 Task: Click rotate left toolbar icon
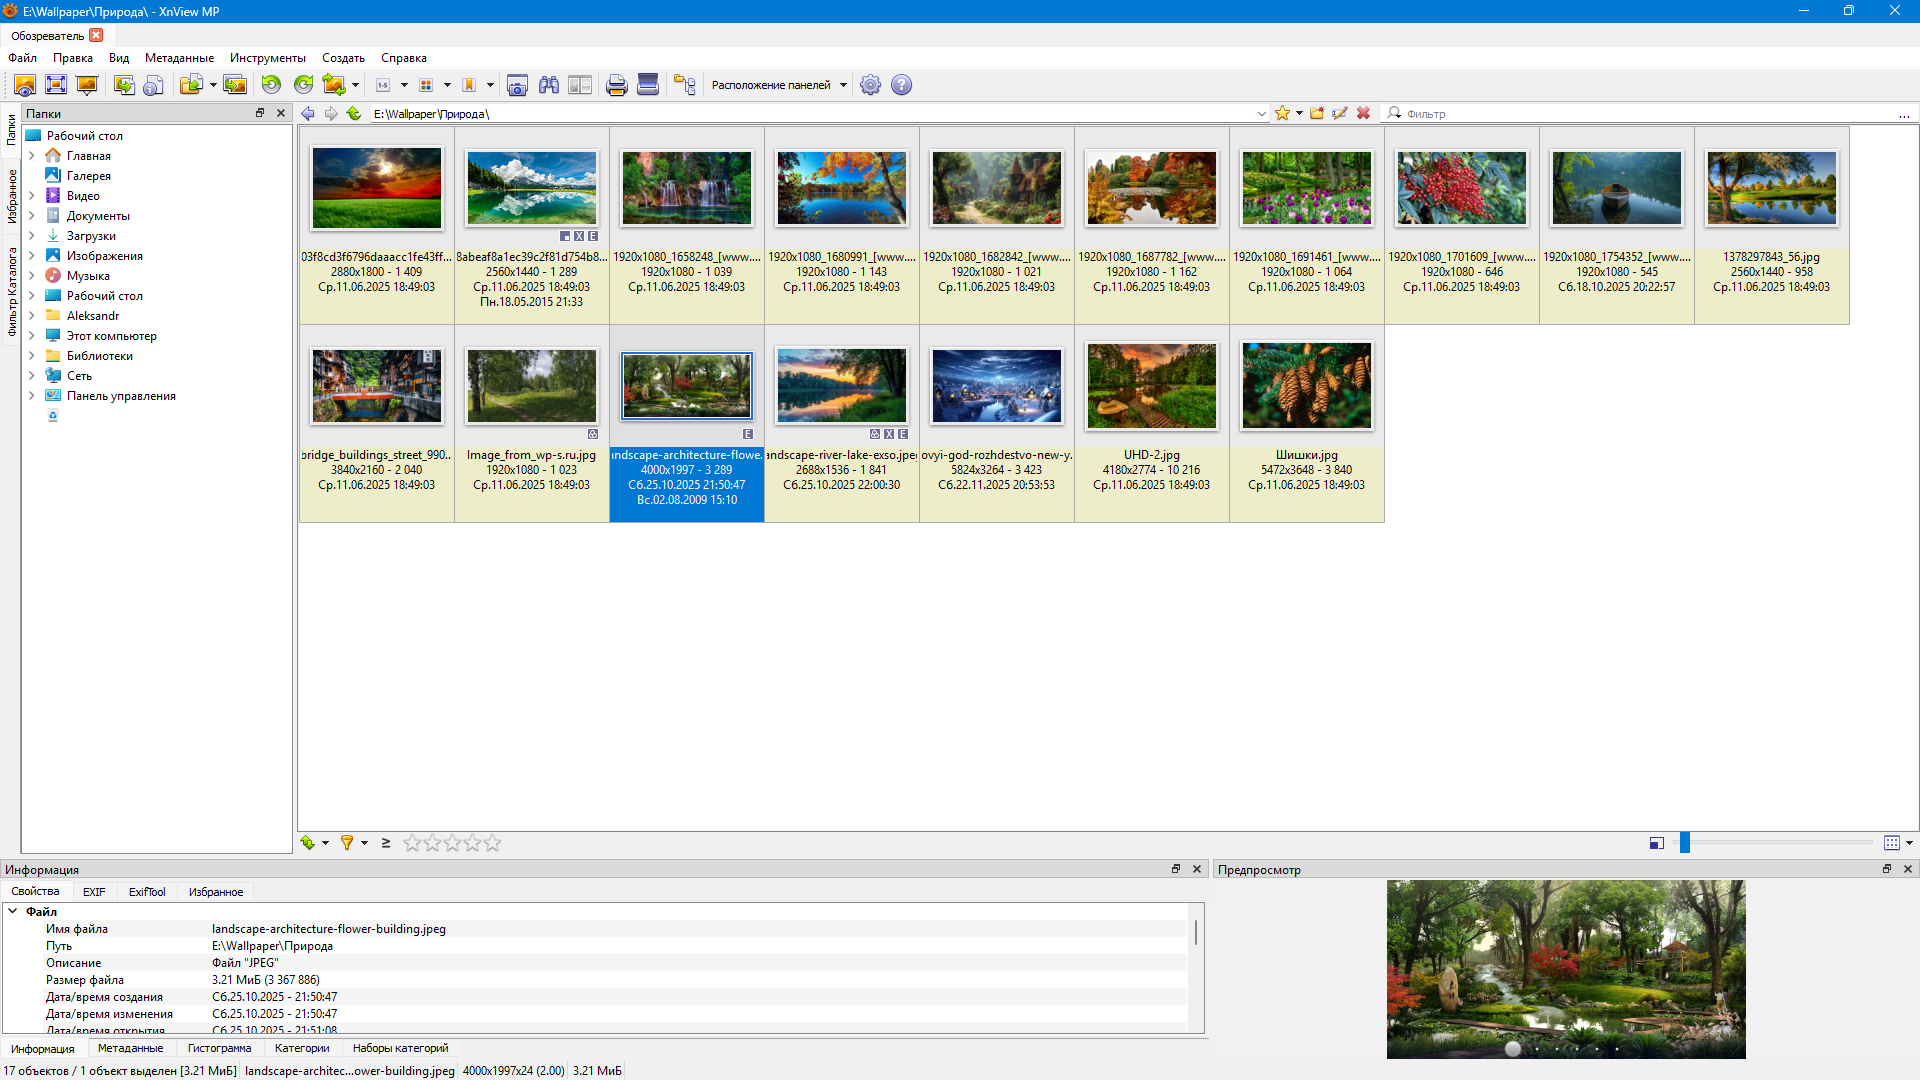click(x=271, y=85)
